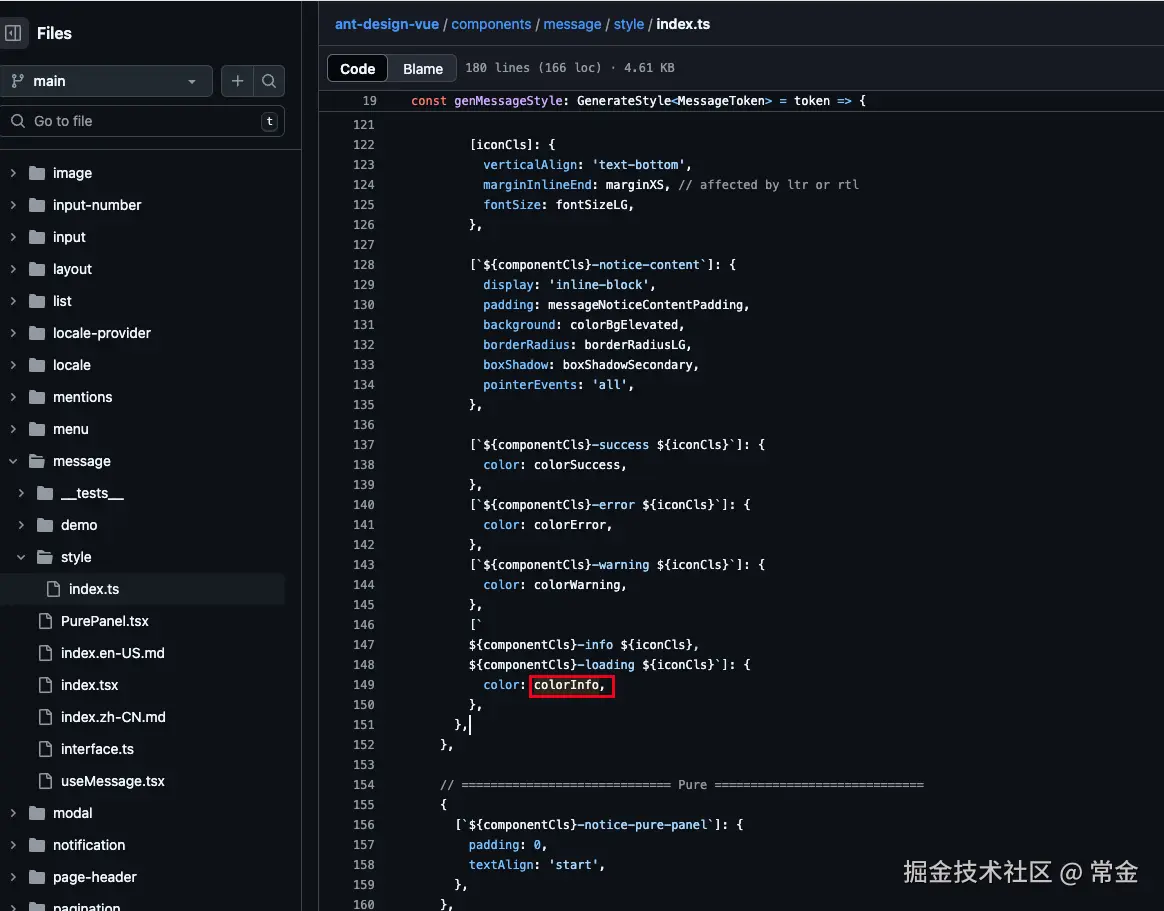
Task: Select the locale-provider folder name
Action: coord(102,333)
